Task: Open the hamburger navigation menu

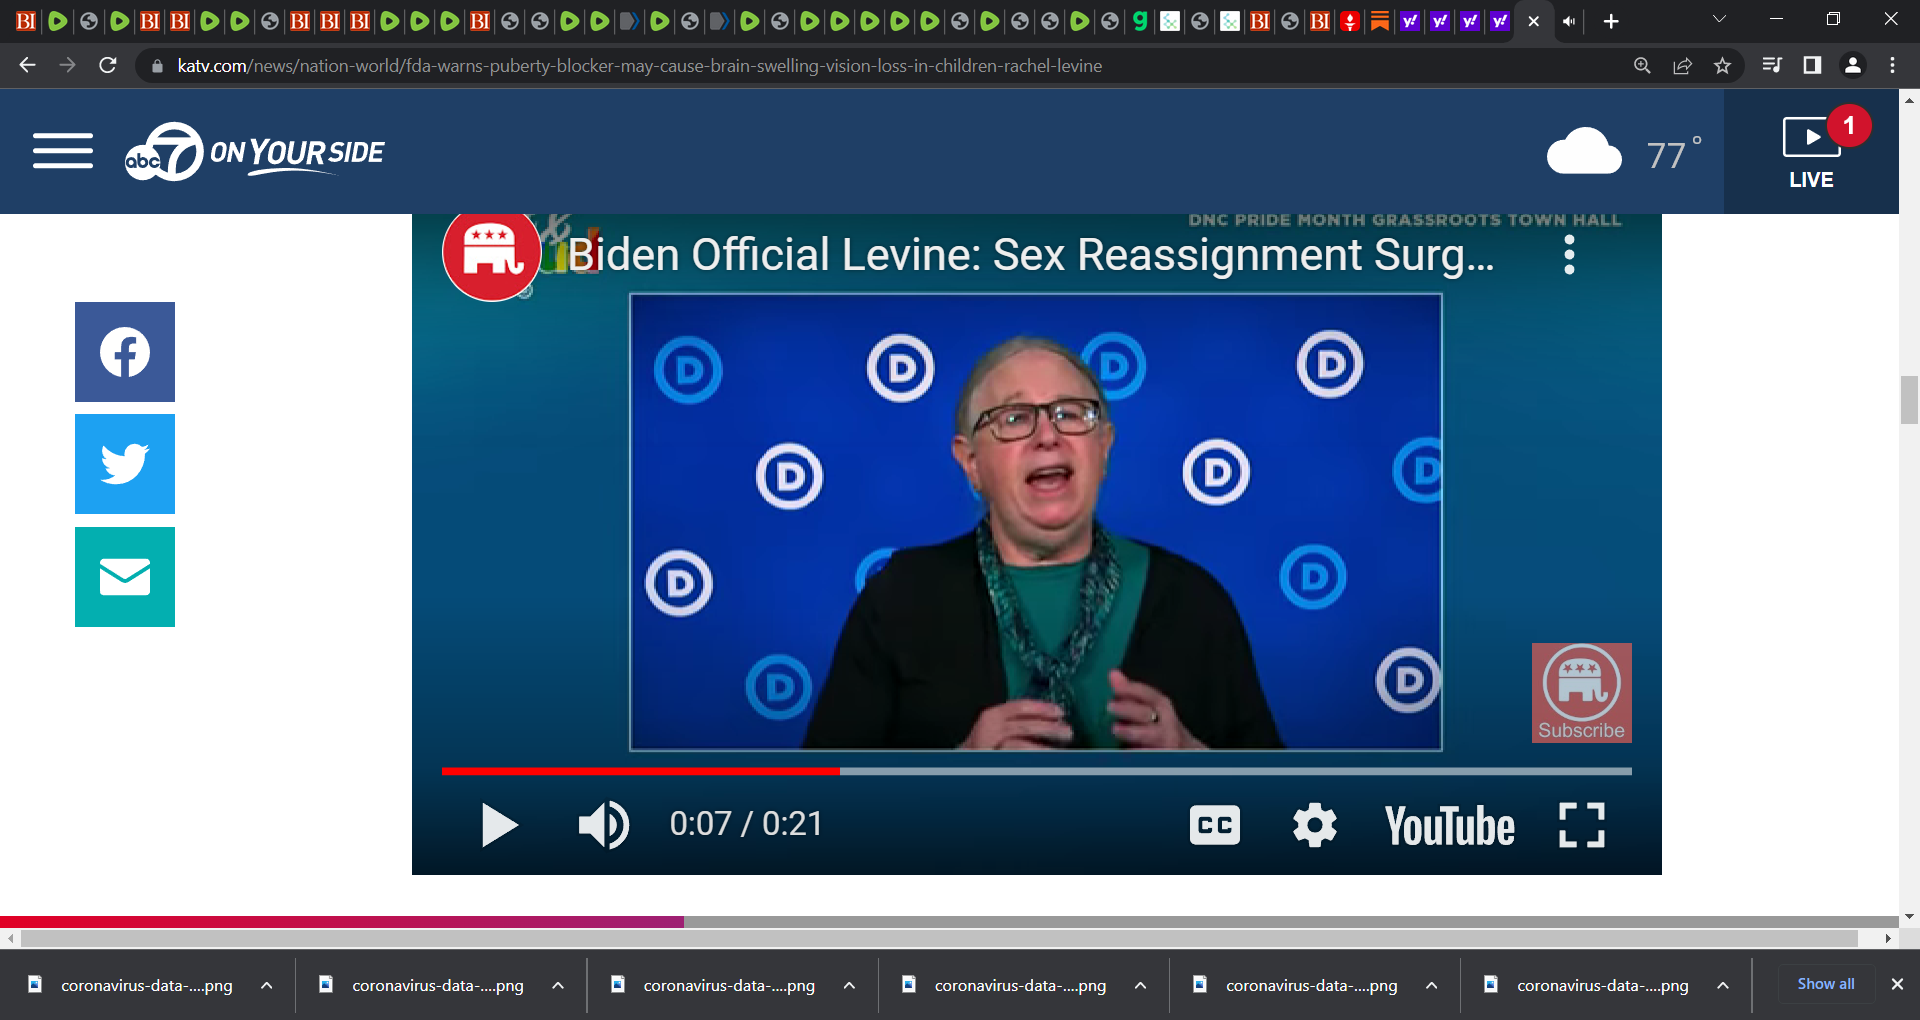Action: tap(62, 151)
